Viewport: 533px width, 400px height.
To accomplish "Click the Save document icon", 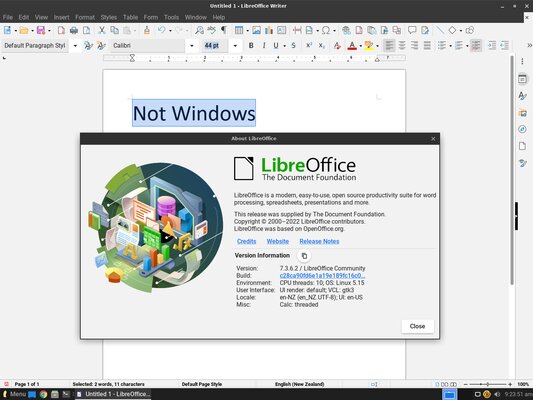I will (41, 30).
